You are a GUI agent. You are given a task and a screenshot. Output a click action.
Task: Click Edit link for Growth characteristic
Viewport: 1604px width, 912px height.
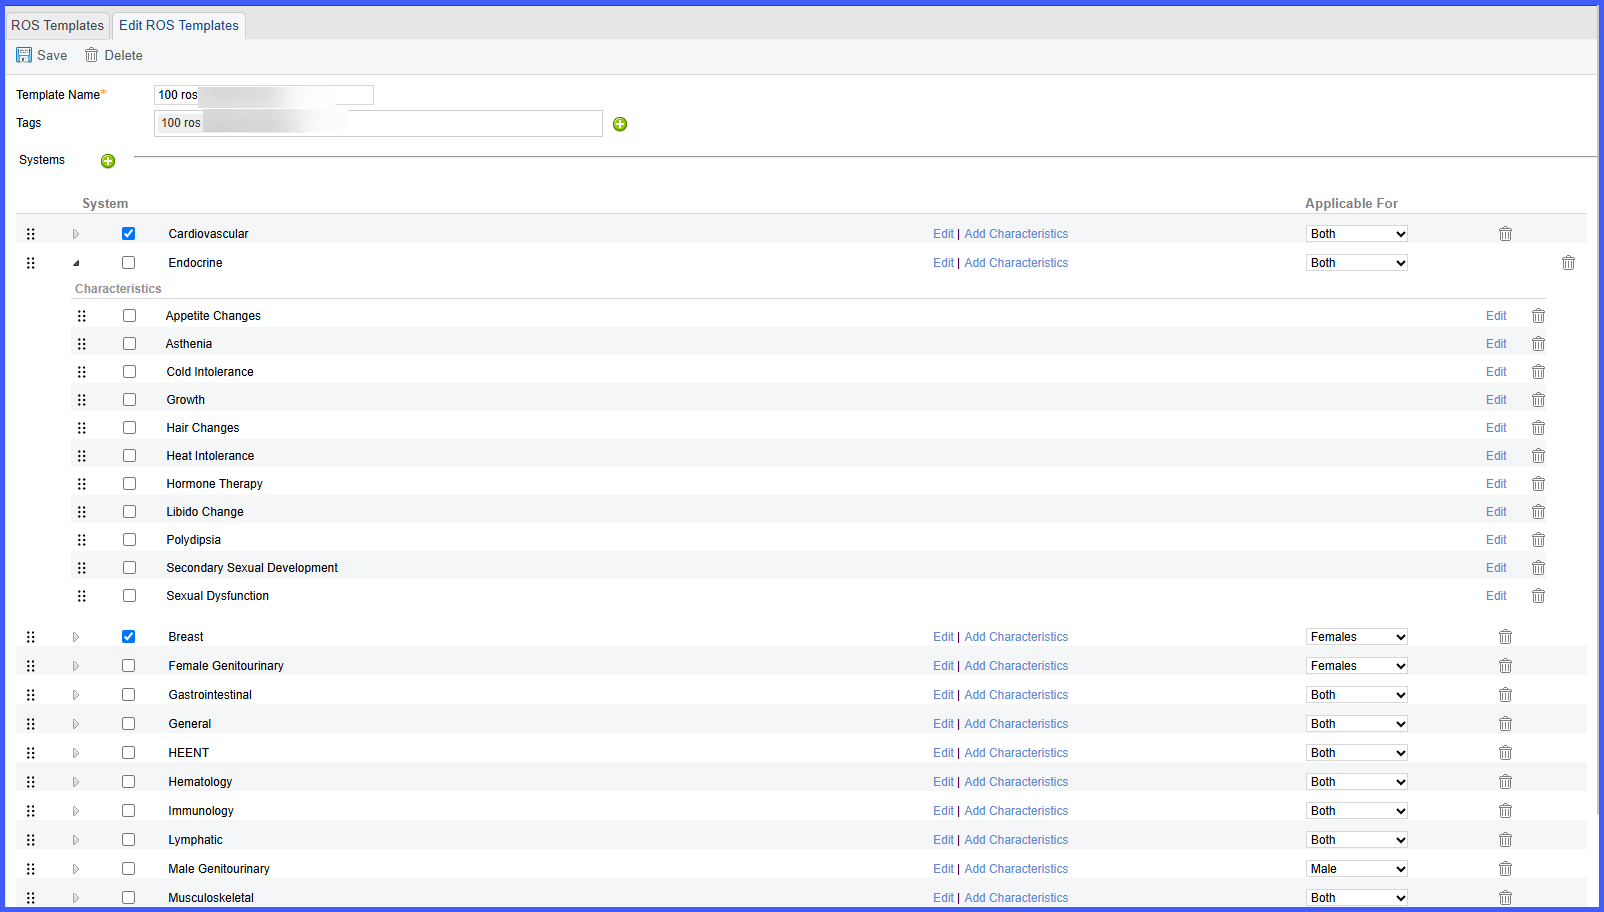[1496, 400]
